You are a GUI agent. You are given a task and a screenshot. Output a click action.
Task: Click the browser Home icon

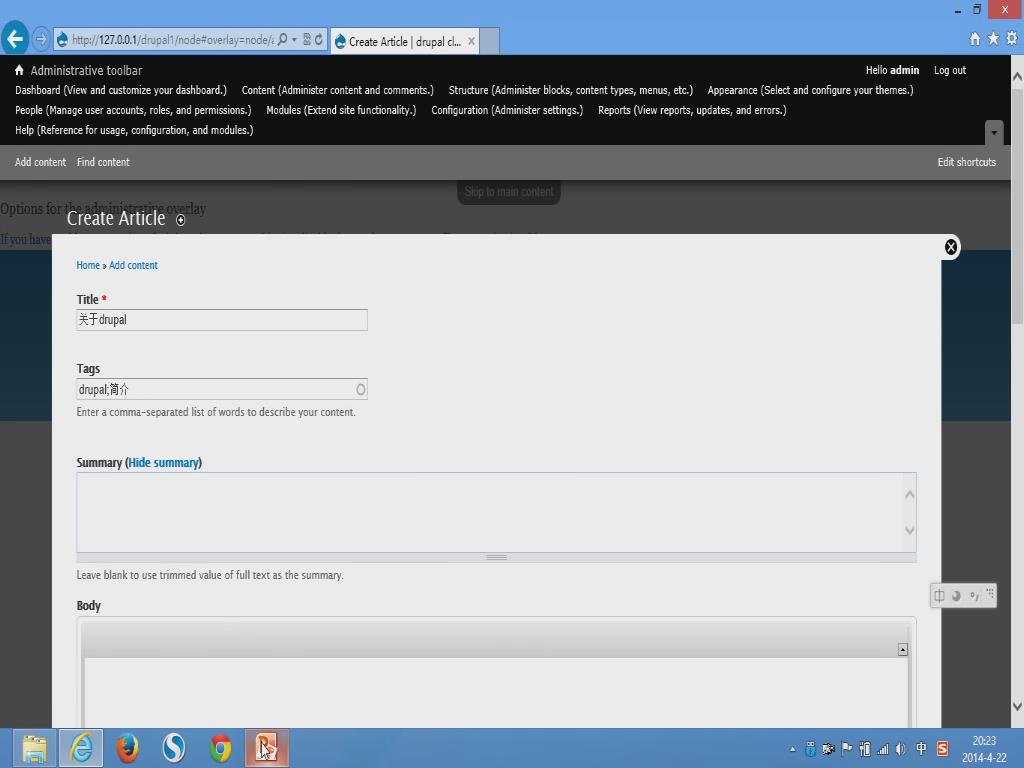pos(975,39)
